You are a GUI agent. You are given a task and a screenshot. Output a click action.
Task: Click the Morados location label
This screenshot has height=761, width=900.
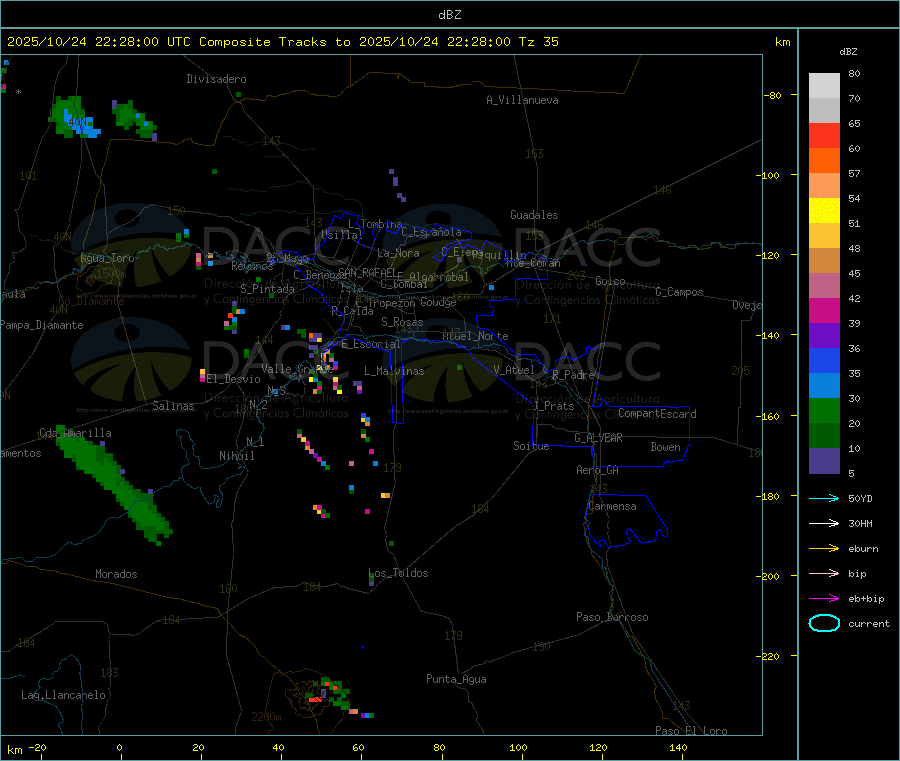pos(116,574)
